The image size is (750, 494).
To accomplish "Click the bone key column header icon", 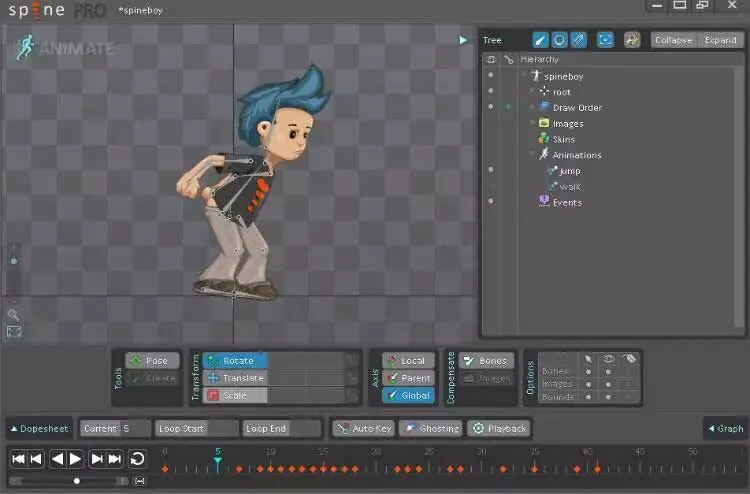I will click(x=508, y=59).
